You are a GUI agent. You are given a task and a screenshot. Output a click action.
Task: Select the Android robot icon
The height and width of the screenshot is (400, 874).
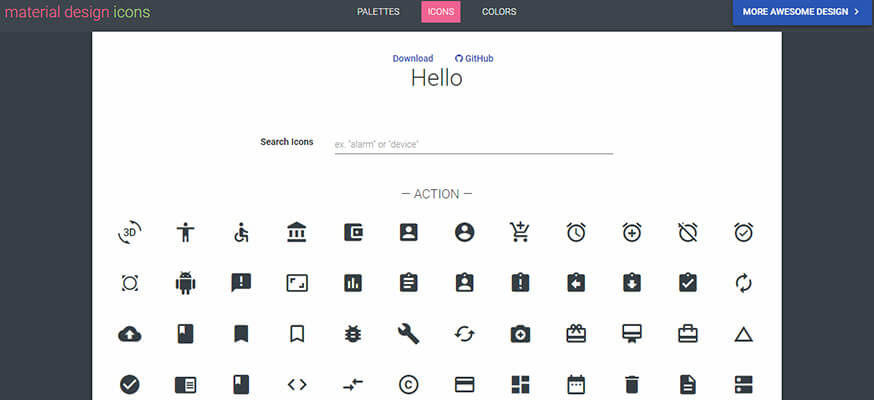click(x=186, y=283)
